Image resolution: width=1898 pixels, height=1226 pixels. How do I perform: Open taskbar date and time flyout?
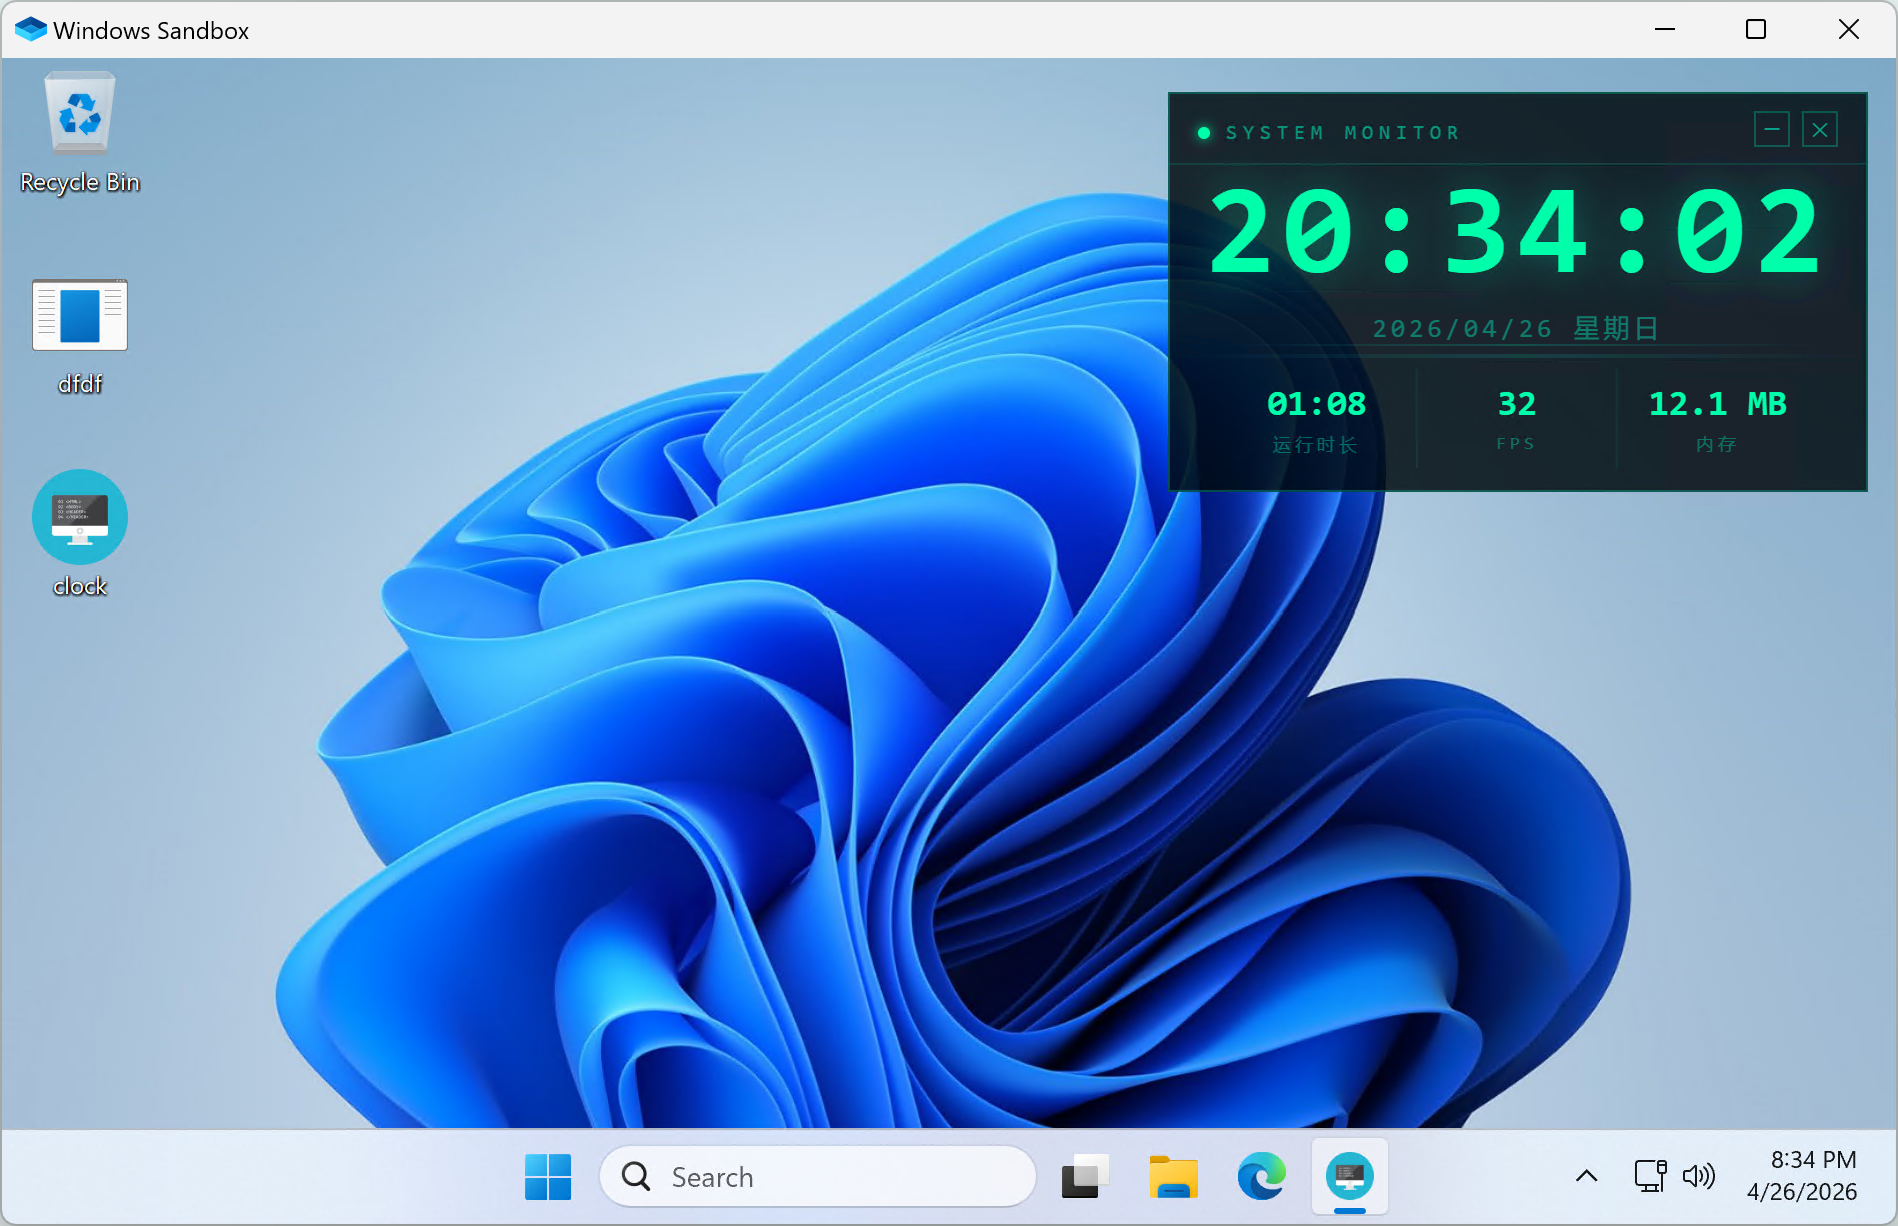(x=1802, y=1176)
